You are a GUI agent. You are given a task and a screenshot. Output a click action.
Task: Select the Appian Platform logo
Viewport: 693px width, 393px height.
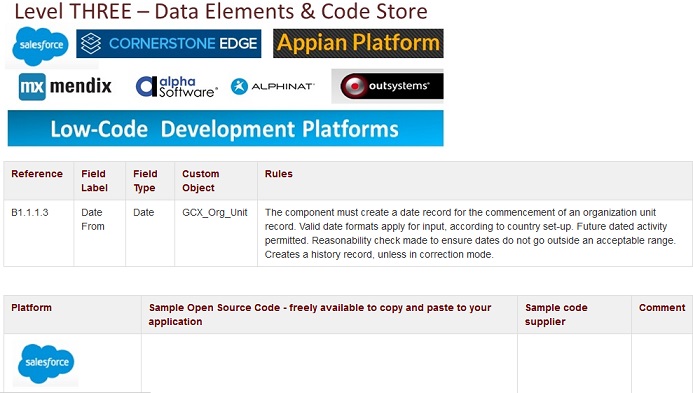pyautogui.click(x=358, y=43)
